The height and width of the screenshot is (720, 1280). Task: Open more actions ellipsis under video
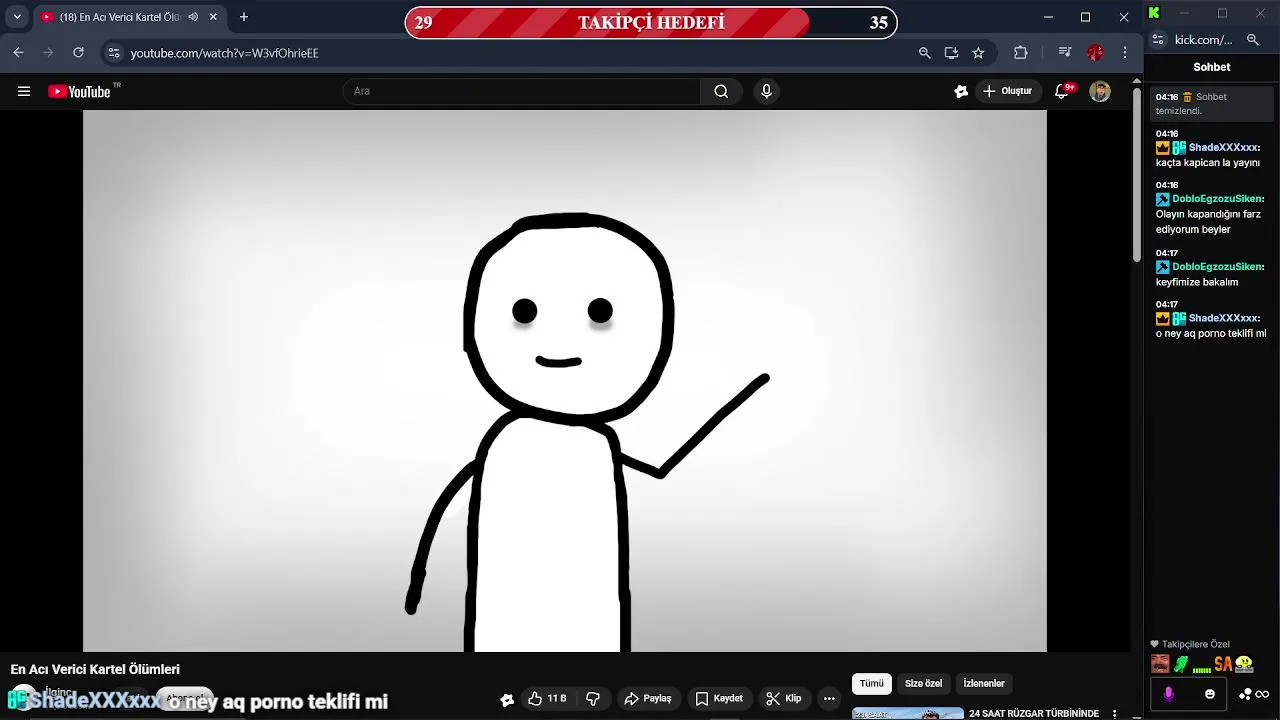click(829, 699)
